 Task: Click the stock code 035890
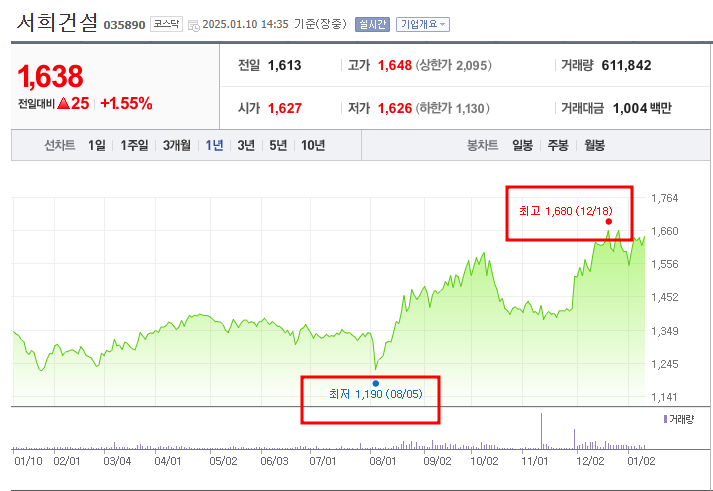[125, 25]
